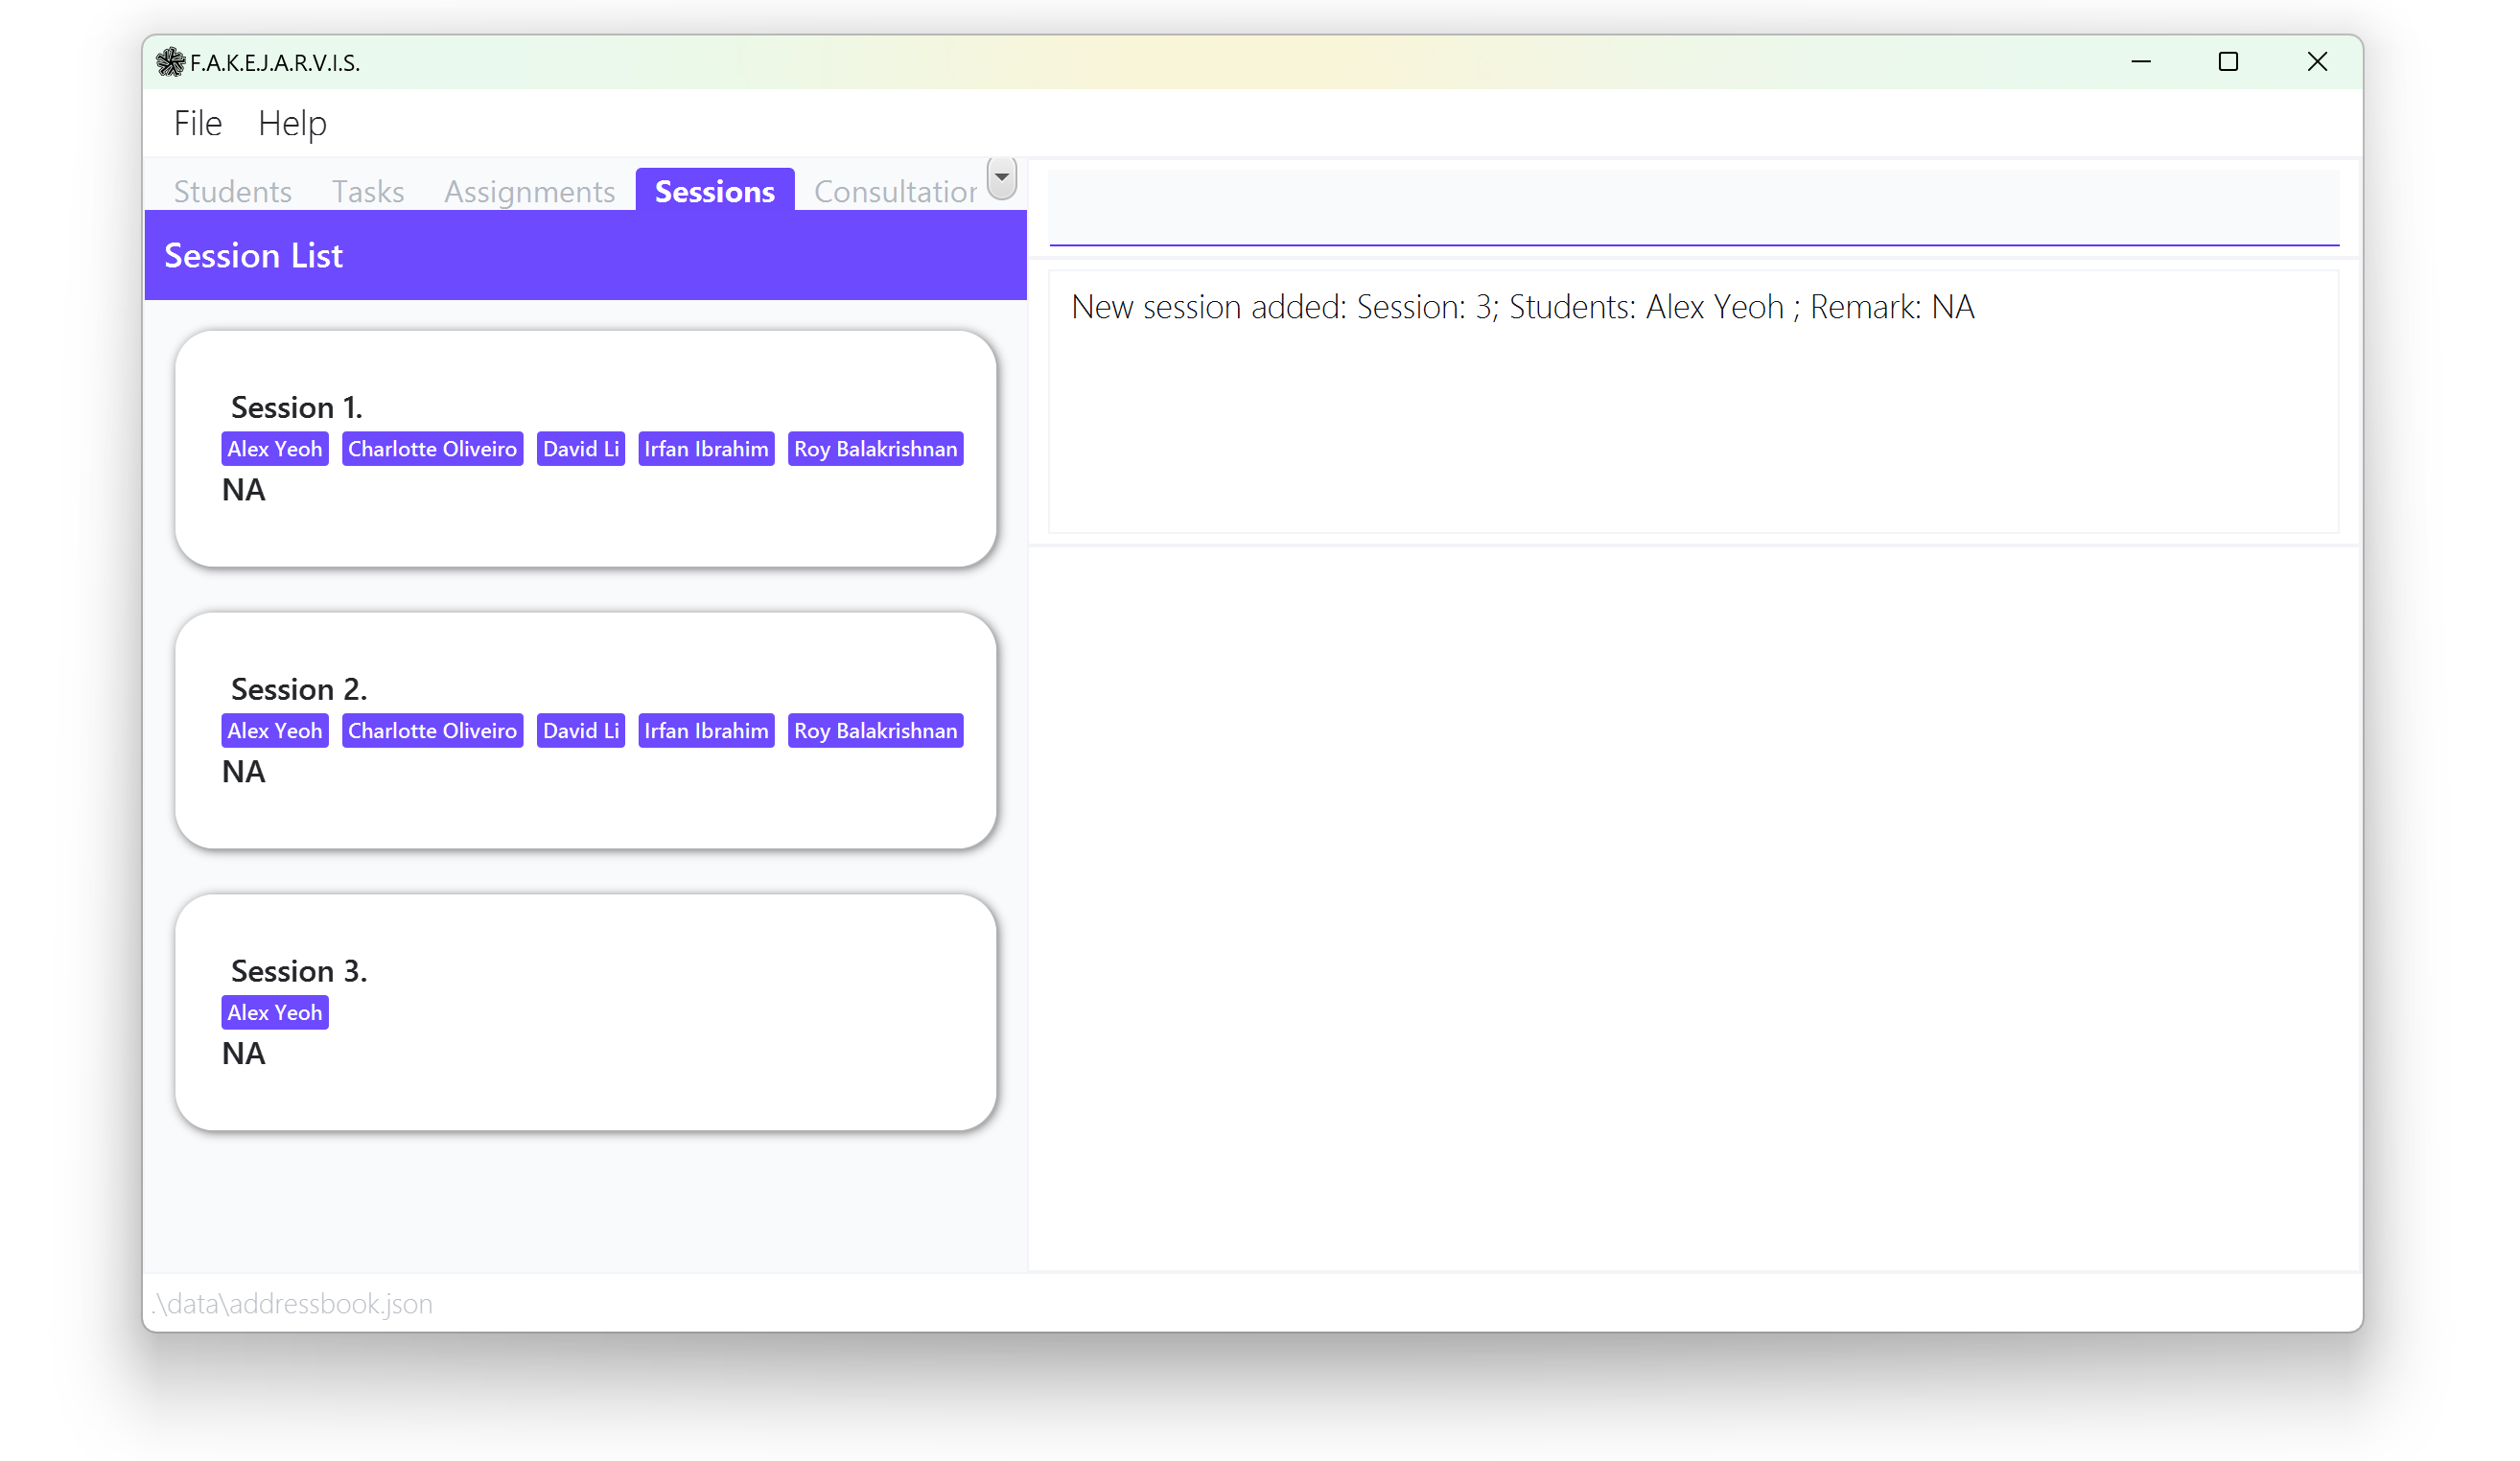The width and height of the screenshot is (2520, 1461).
Task: Click Charlotte Oliveiro tag in Session 2
Action: [x=433, y=731]
